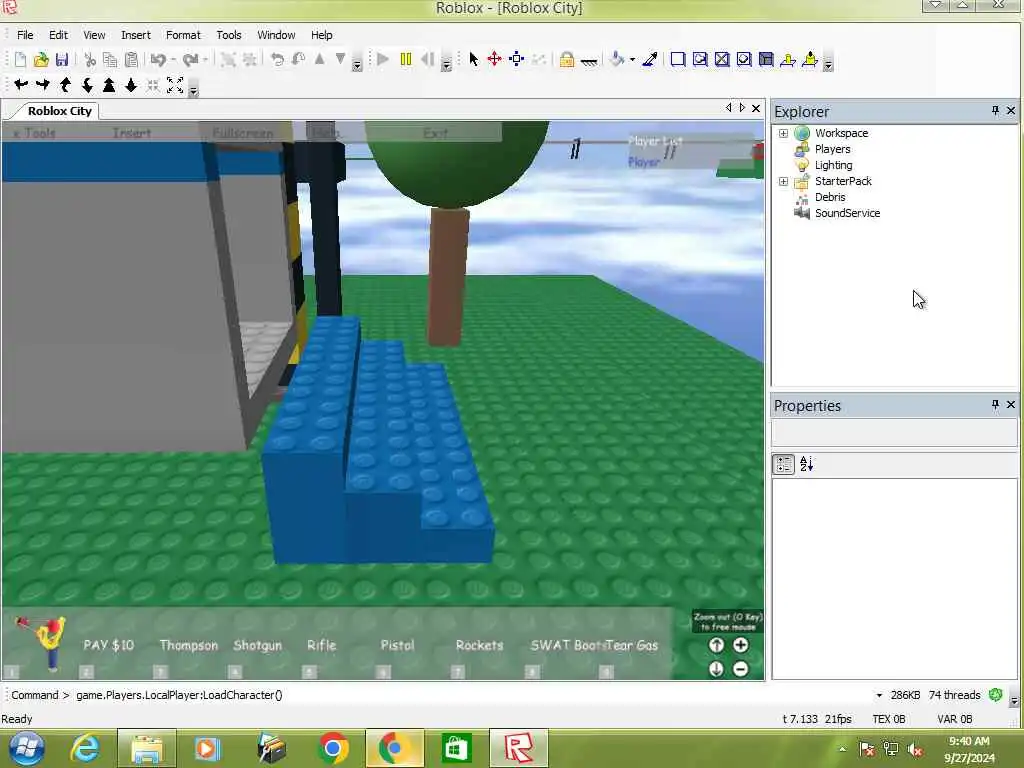1024x768 pixels.
Task: Pause the simulation with yellow pause button
Action: (x=406, y=59)
